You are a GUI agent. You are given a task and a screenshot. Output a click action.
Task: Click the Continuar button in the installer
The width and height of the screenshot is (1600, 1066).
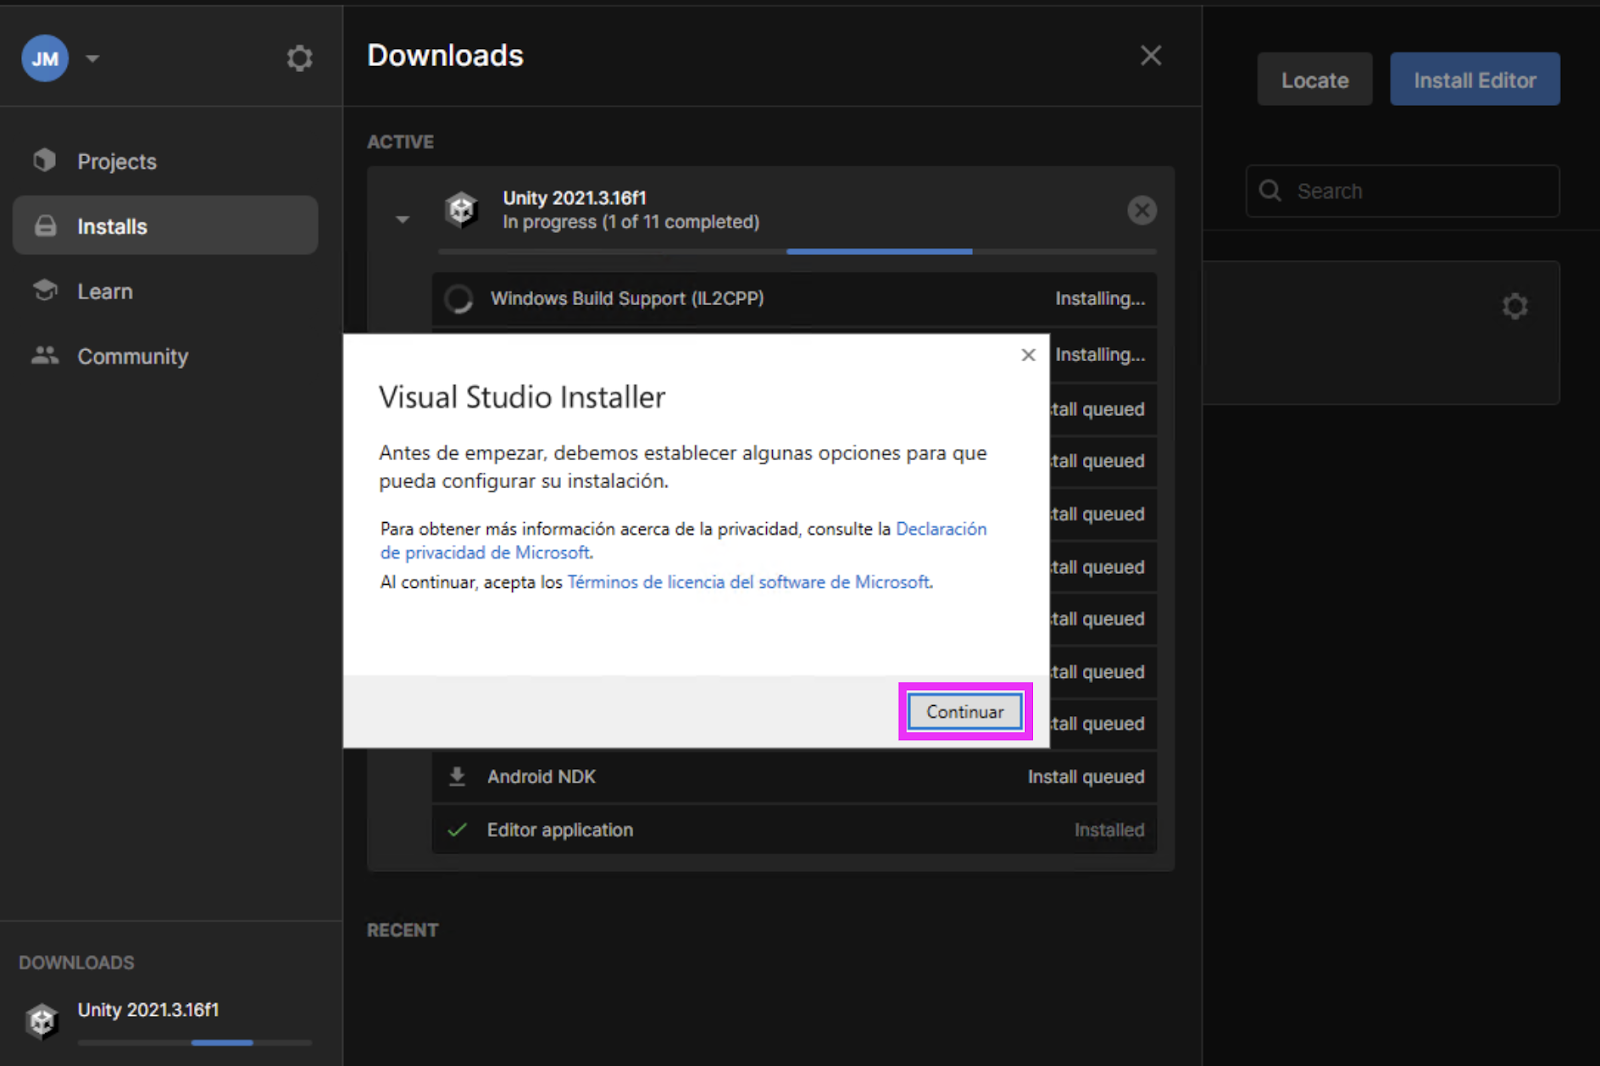point(964,712)
